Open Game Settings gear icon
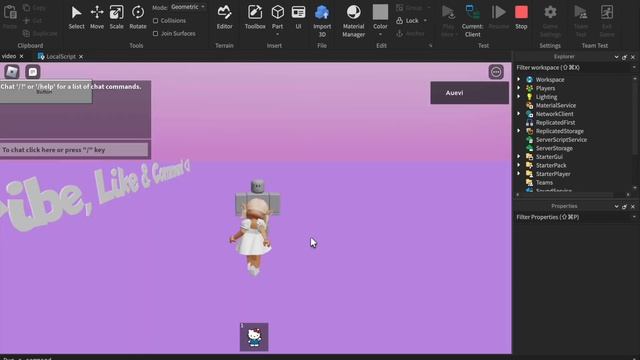 pyautogui.click(x=550, y=12)
